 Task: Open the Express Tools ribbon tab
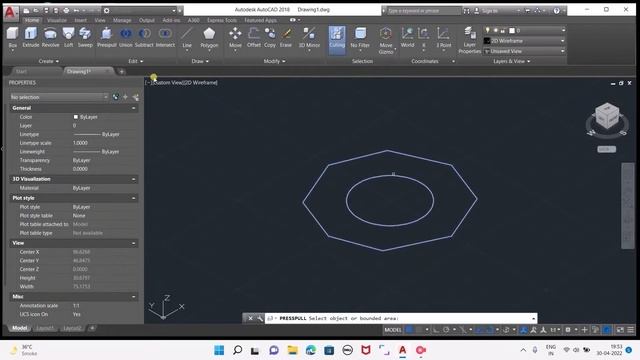[222, 20]
